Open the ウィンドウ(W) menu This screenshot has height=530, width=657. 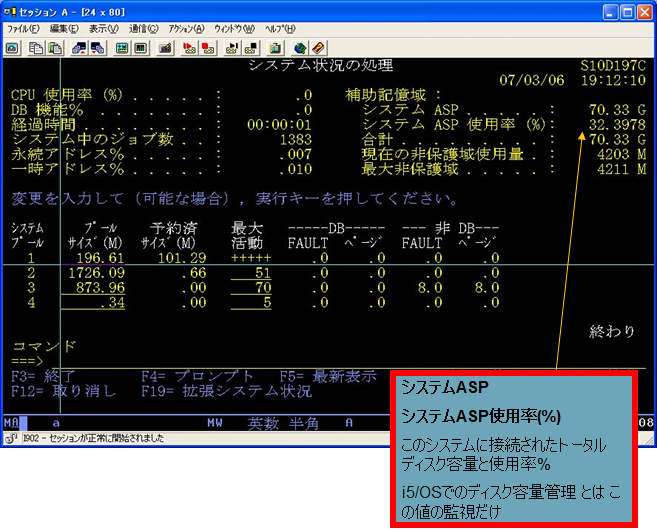click(x=234, y=29)
